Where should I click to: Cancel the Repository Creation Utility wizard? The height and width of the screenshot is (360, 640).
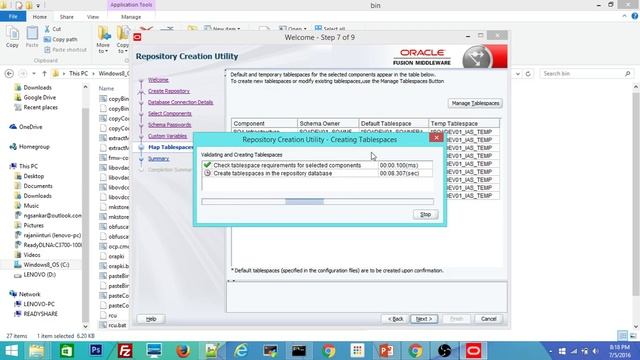489,319
